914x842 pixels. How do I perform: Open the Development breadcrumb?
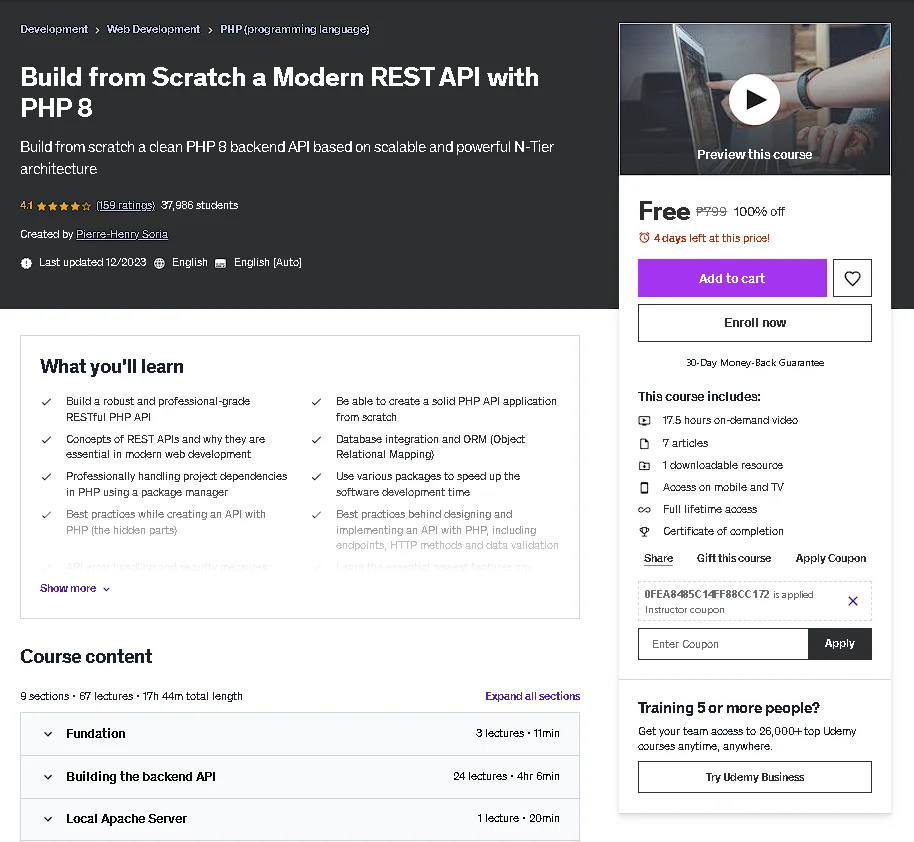(54, 29)
